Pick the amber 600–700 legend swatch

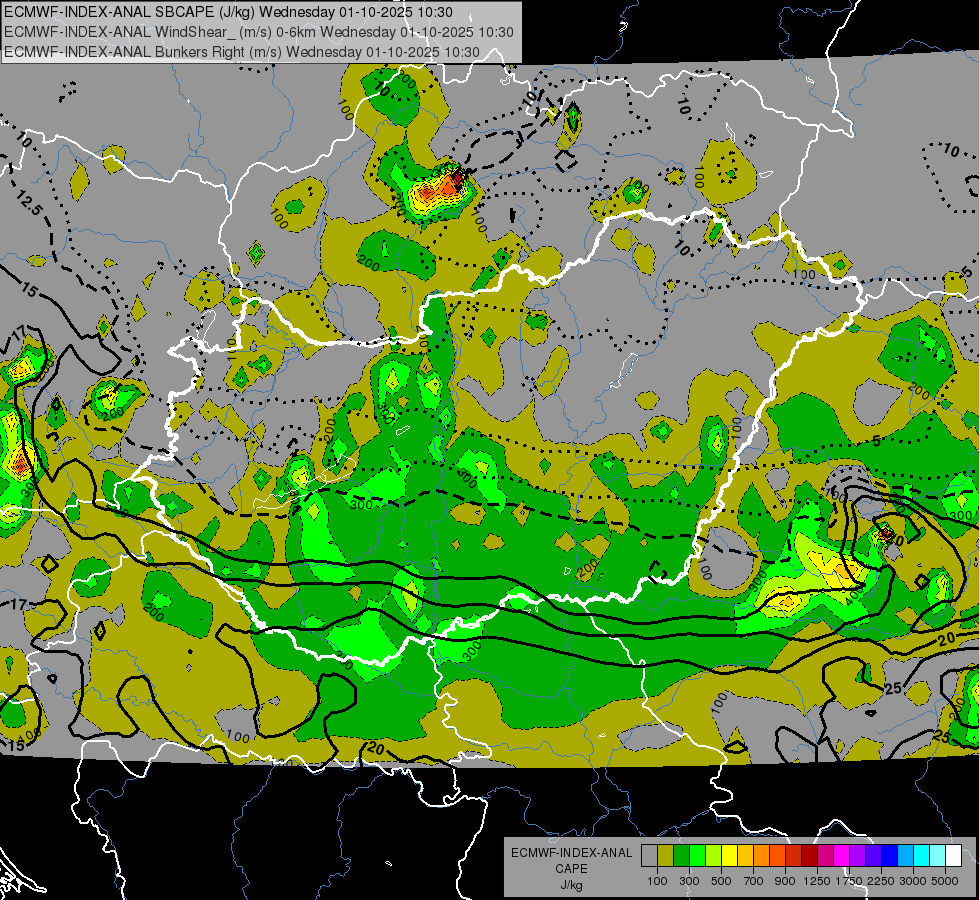coord(745,856)
